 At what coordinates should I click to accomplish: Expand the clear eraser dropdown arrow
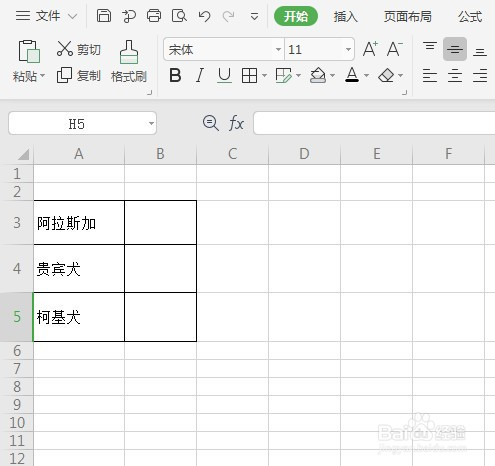click(x=400, y=76)
